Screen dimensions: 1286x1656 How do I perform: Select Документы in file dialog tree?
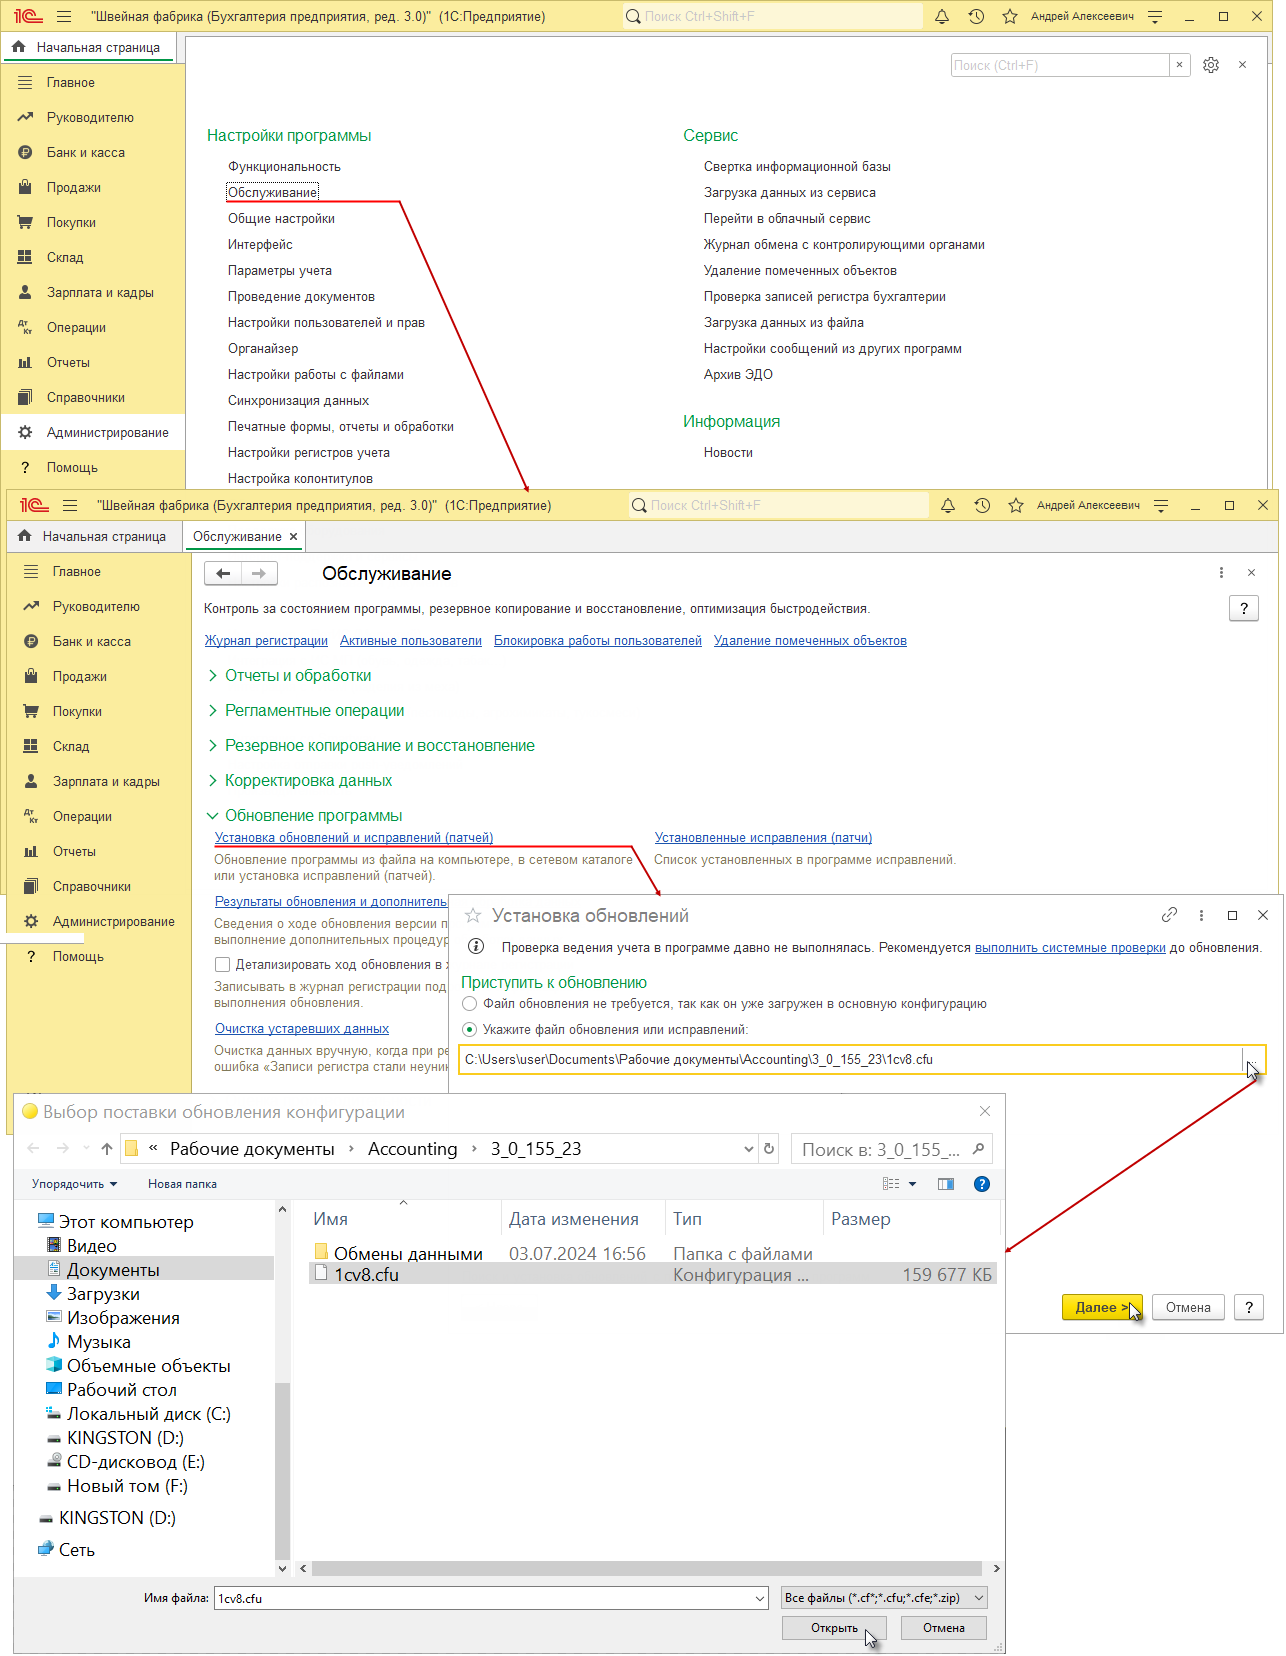click(x=113, y=1269)
